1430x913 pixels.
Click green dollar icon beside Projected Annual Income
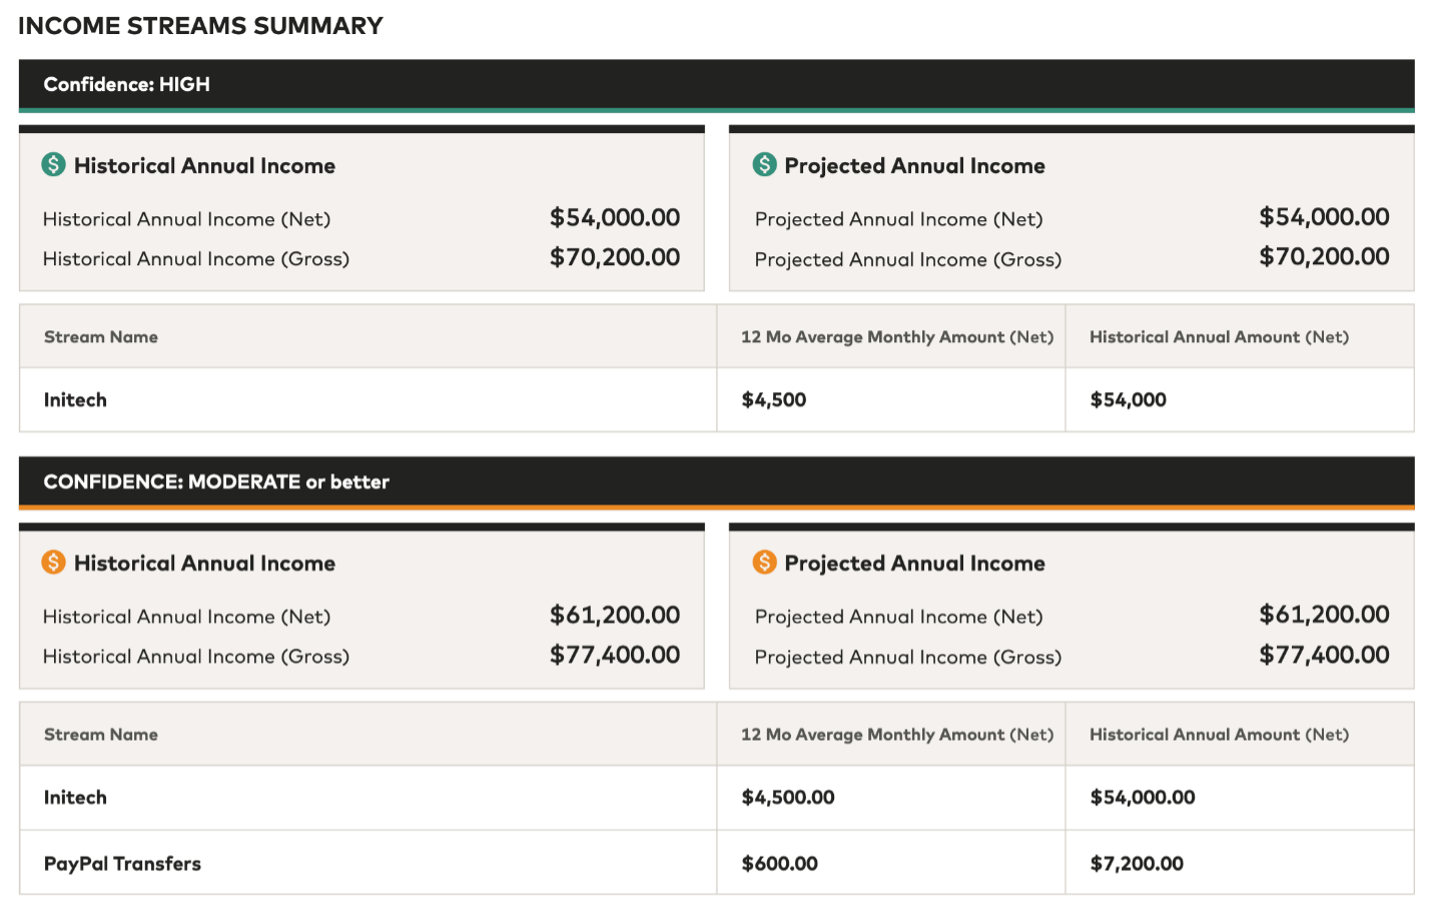[x=764, y=164]
